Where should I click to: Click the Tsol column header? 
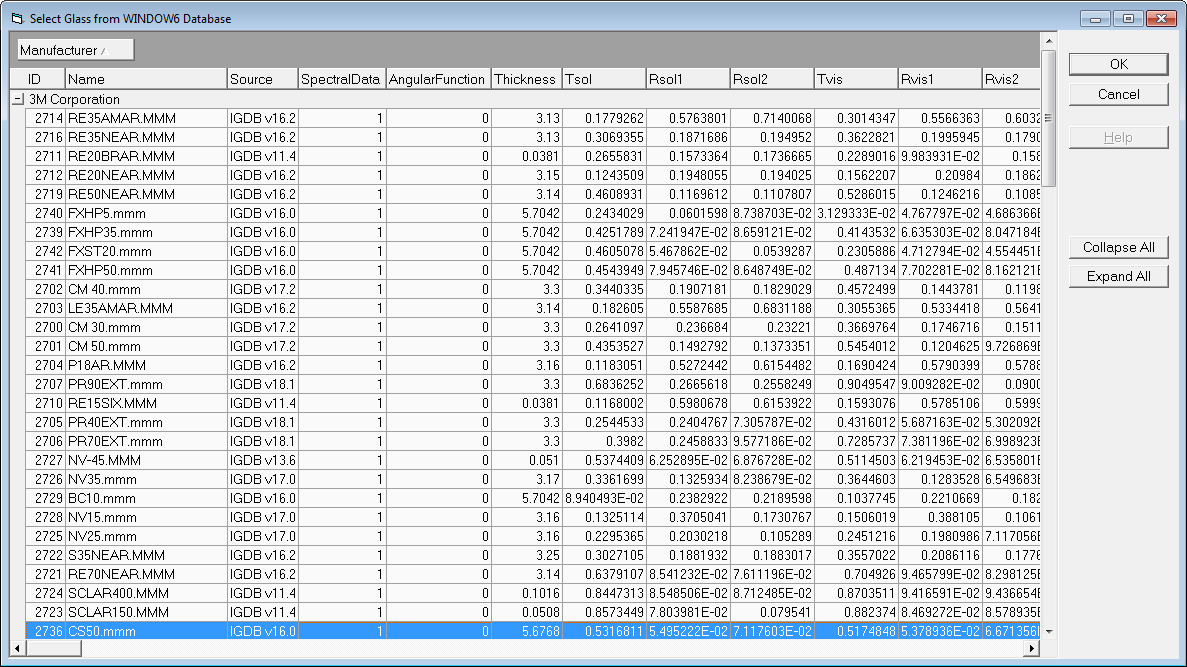click(603, 78)
